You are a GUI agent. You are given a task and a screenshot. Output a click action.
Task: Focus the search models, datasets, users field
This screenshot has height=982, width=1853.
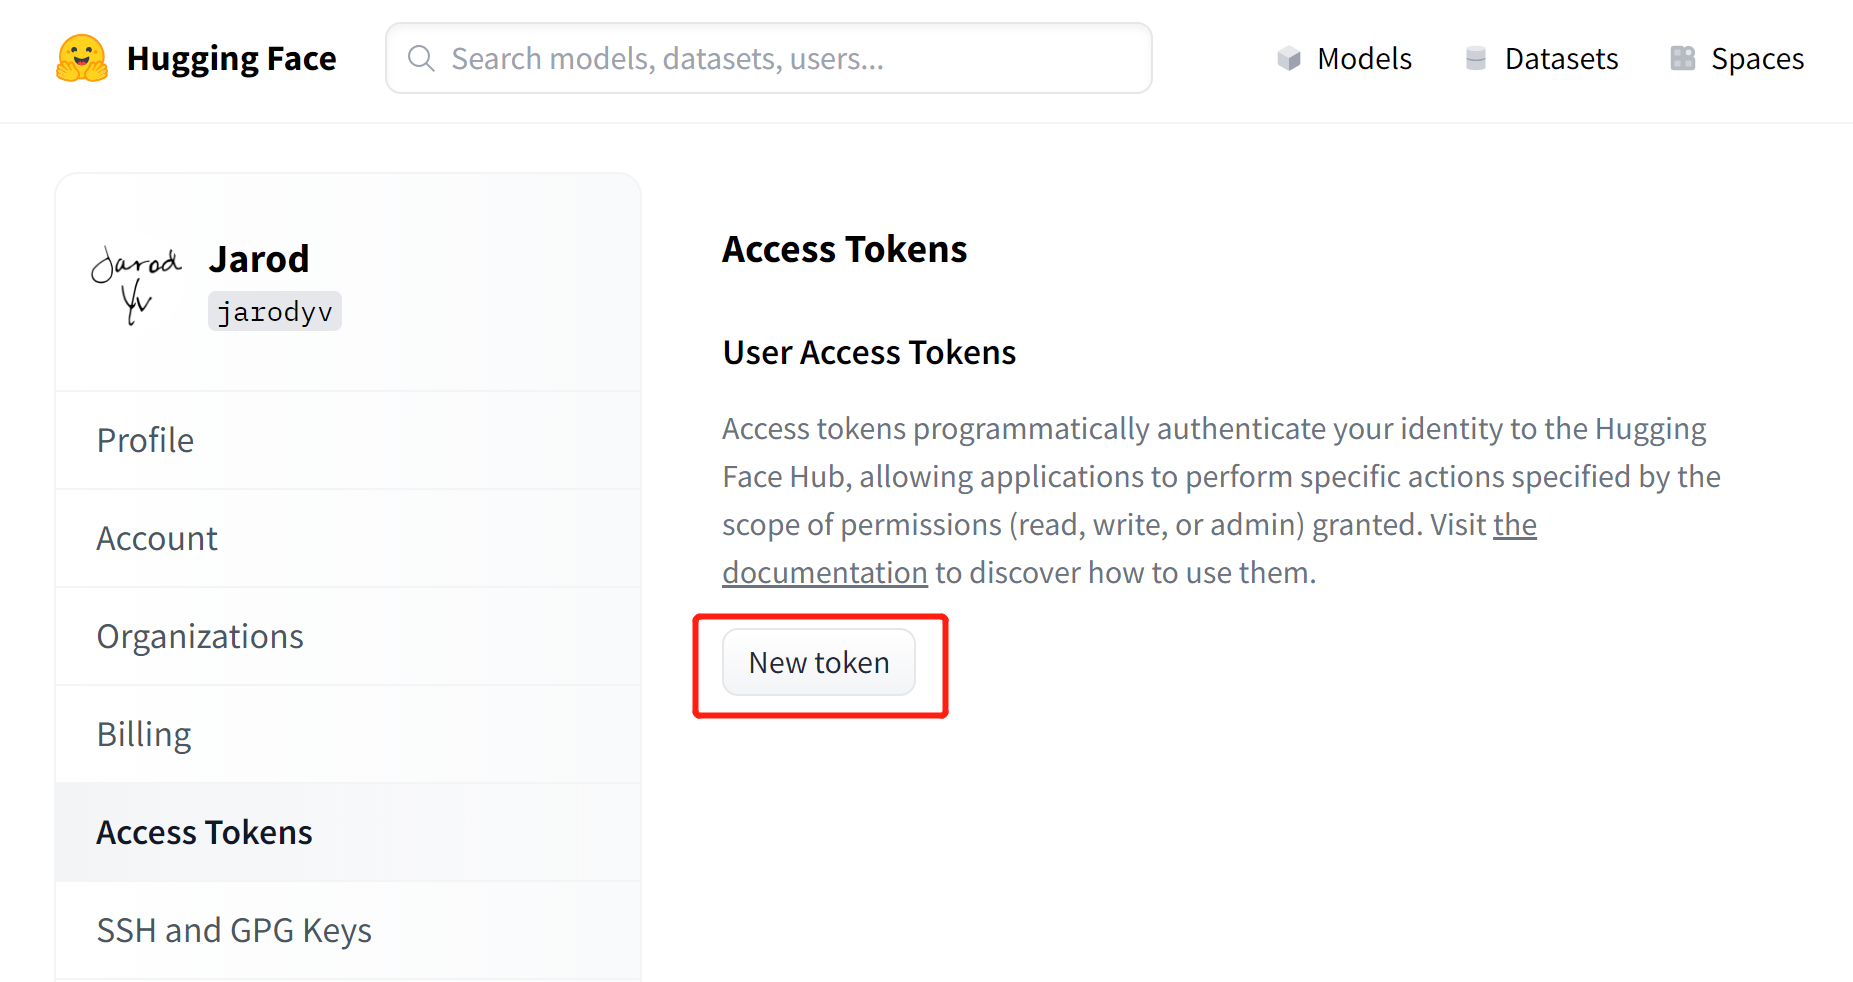[x=769, y=58]
